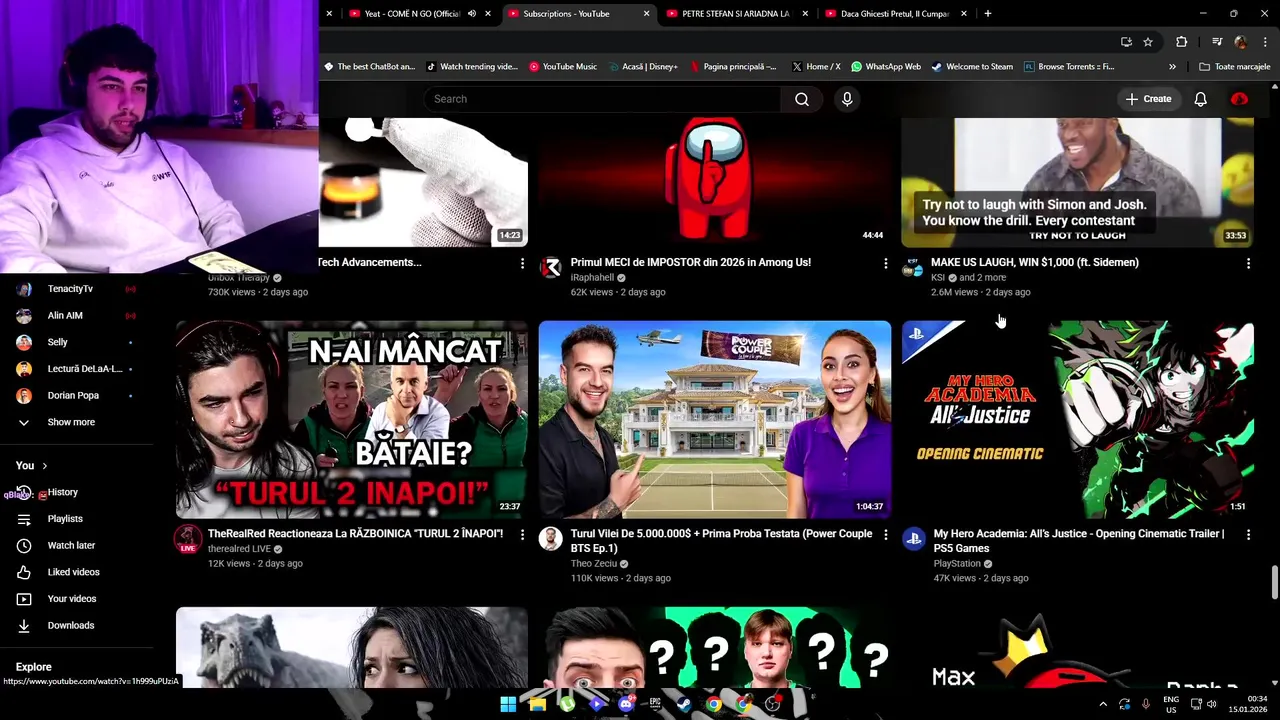
Task: Toggle microphone icon in system tray
Action: tap(1146, 704)
